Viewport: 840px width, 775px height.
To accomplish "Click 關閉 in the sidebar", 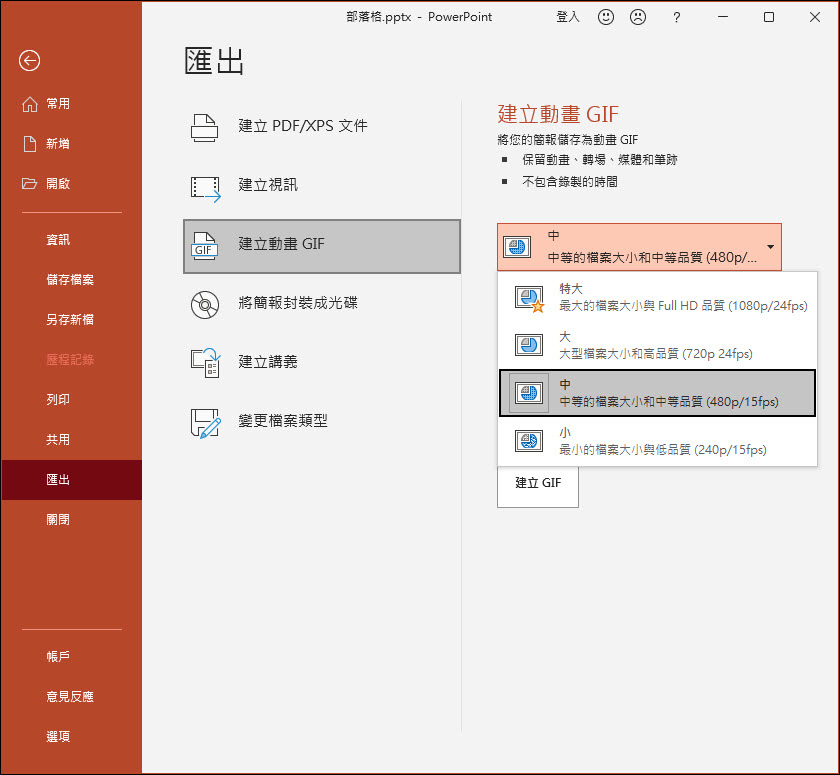I will click(x=71, y=520).
